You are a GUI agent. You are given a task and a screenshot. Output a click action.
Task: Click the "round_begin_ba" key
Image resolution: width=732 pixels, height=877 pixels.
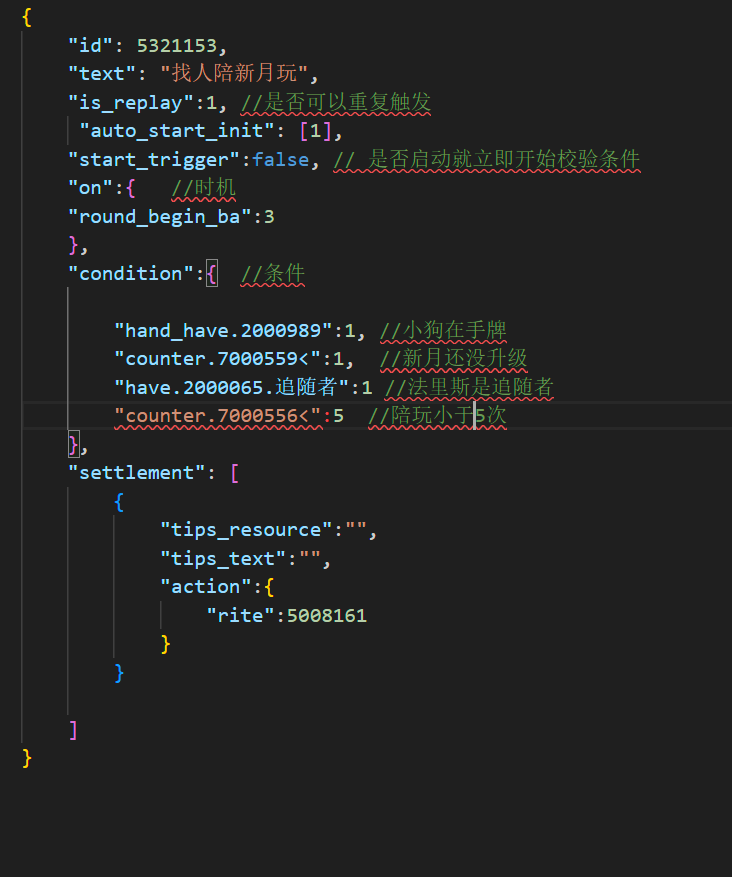pyautogui.click(x=157, y=216)
